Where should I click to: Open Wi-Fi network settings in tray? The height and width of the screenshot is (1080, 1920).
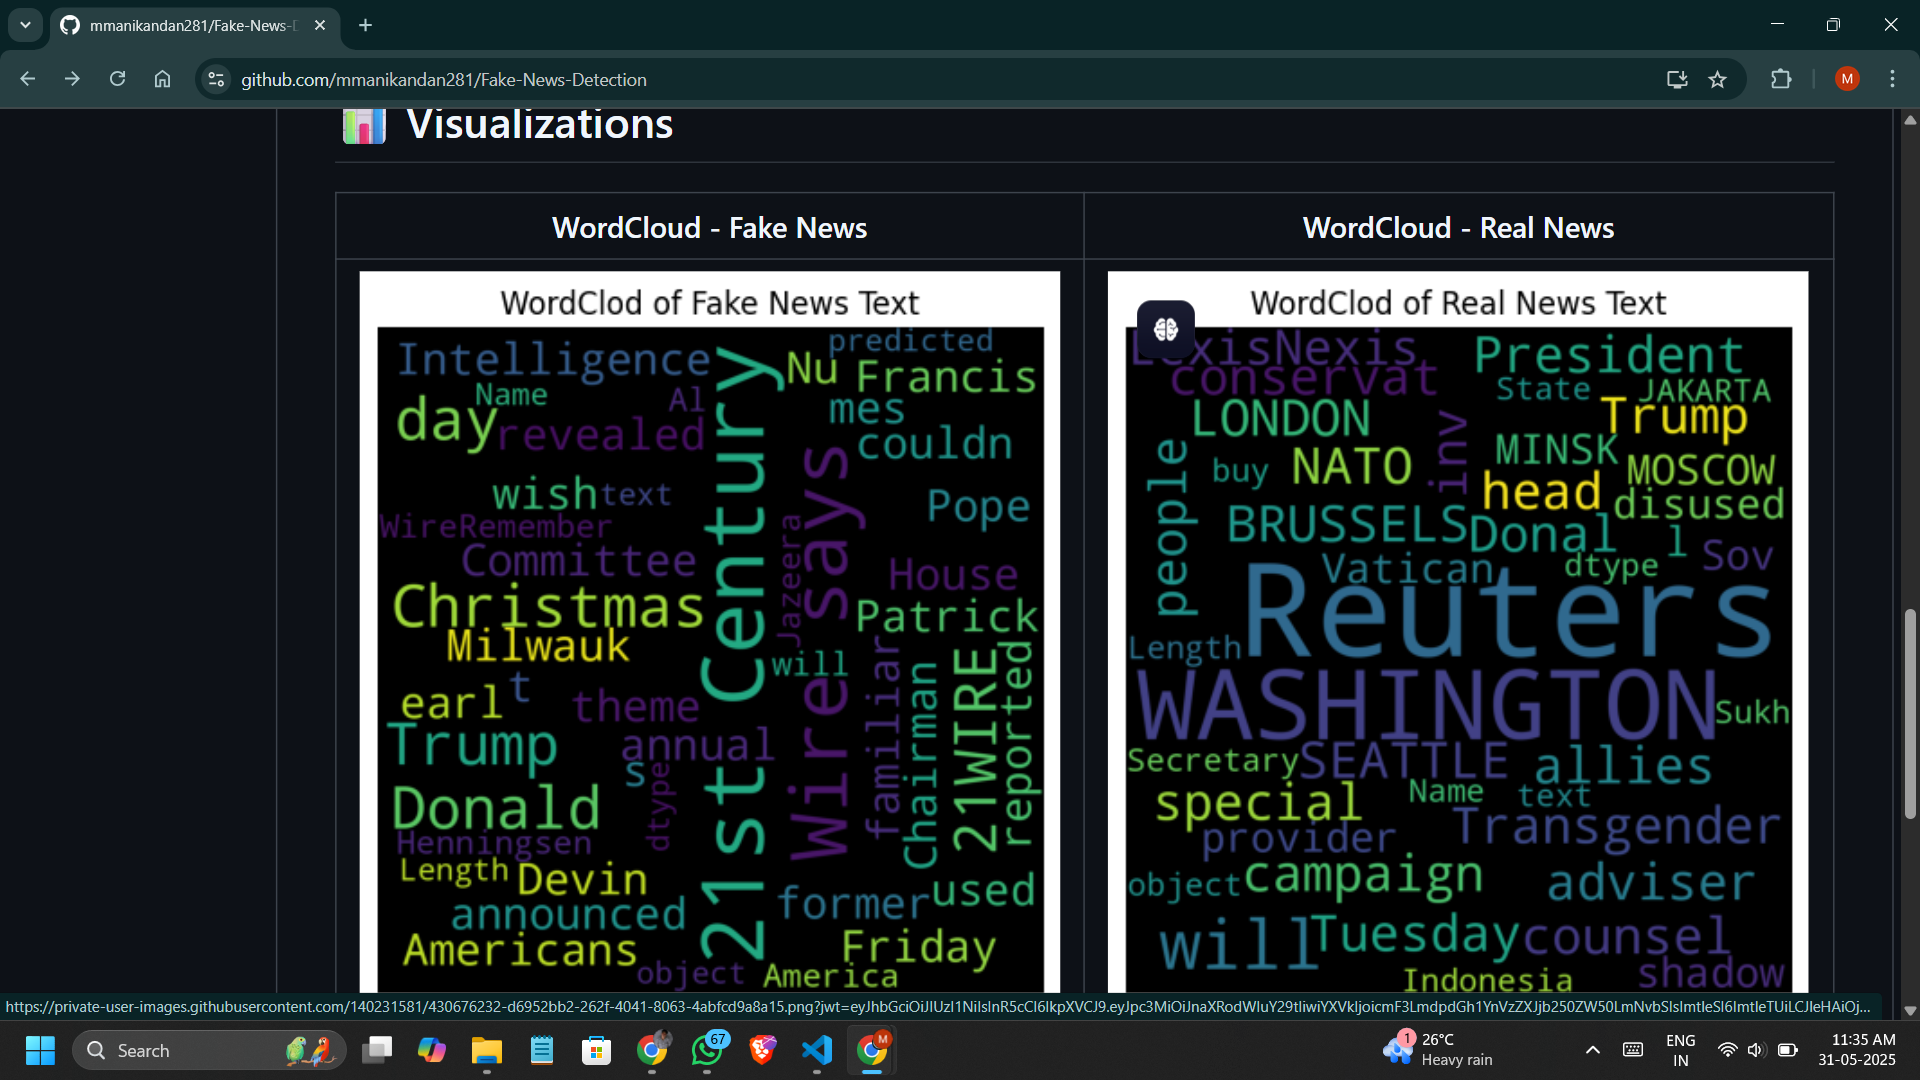(1727, 1050)
